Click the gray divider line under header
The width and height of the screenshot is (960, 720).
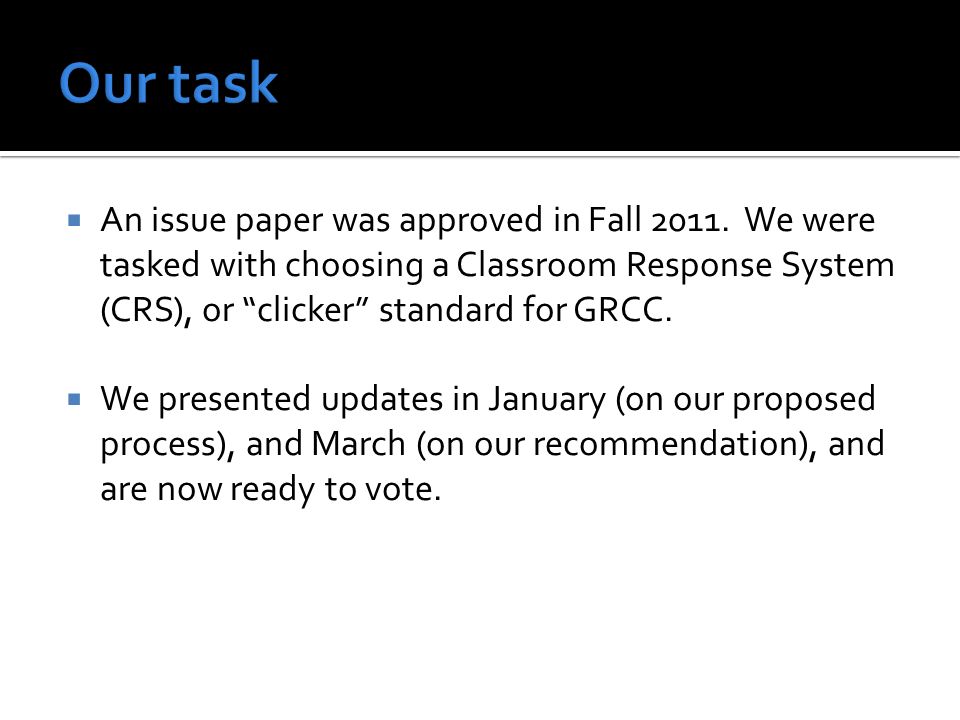480,157
